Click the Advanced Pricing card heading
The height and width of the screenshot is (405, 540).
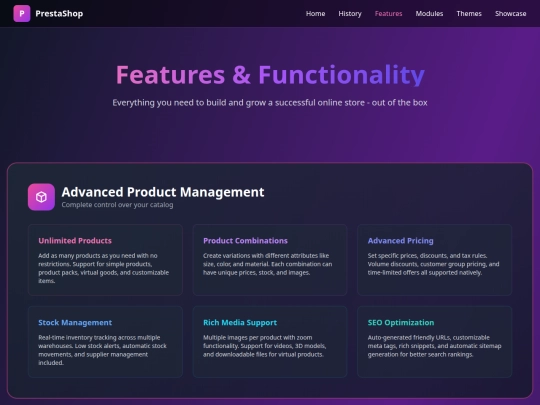point(401,241)
